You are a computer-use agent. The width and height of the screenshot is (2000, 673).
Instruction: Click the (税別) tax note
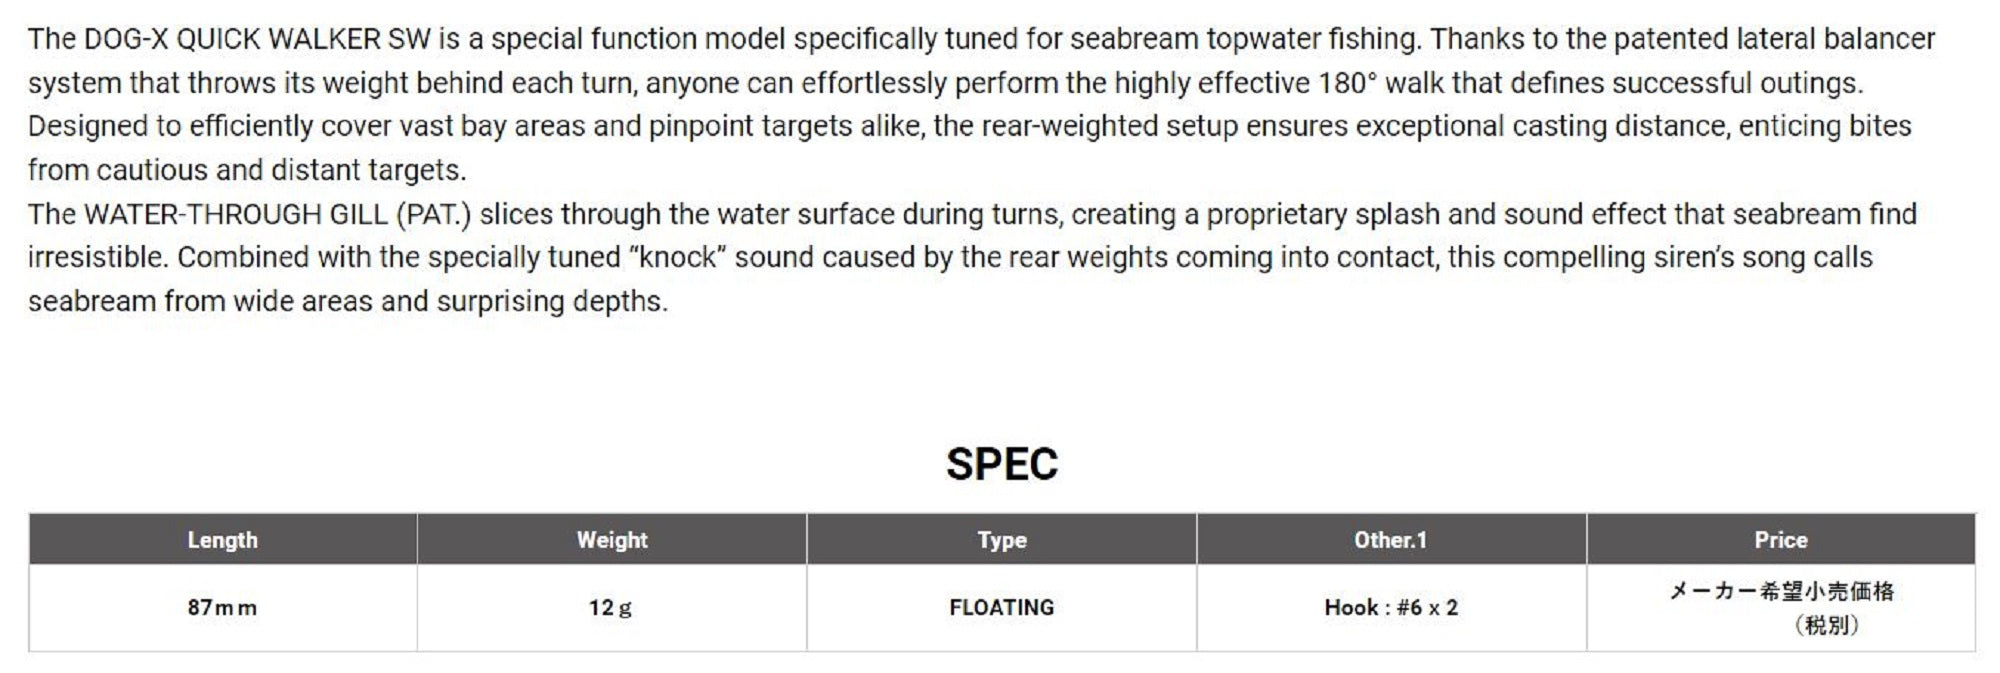click(x=1826, y=625)
